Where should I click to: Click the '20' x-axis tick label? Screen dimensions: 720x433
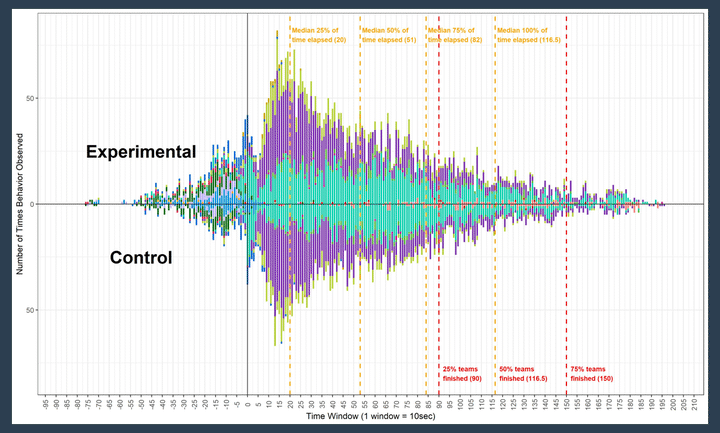click(290, 404)
